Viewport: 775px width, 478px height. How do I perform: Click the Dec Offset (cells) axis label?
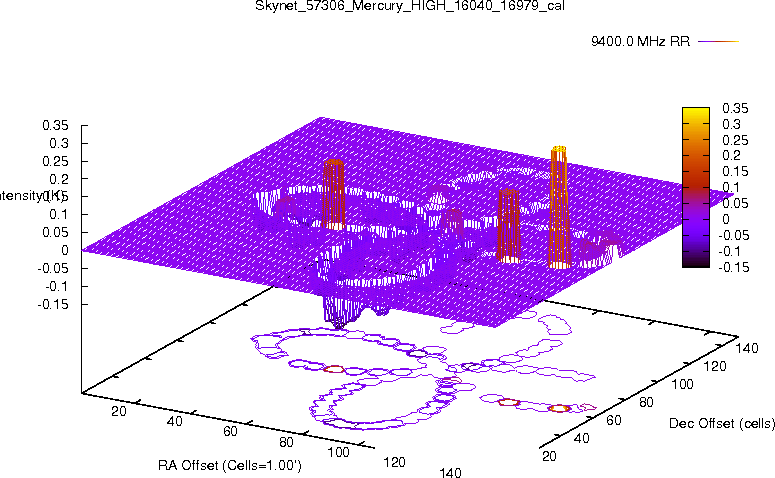(x=722, y=423)
